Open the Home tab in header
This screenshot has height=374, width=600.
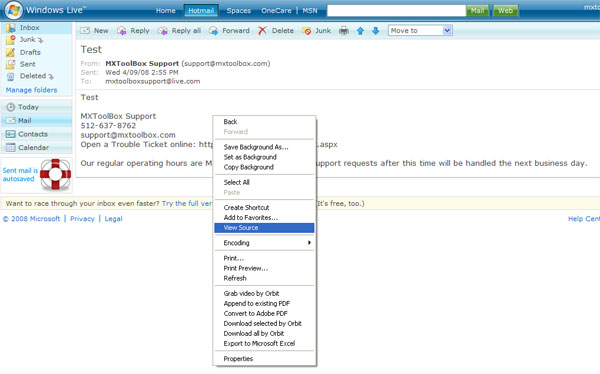point(165,10)
